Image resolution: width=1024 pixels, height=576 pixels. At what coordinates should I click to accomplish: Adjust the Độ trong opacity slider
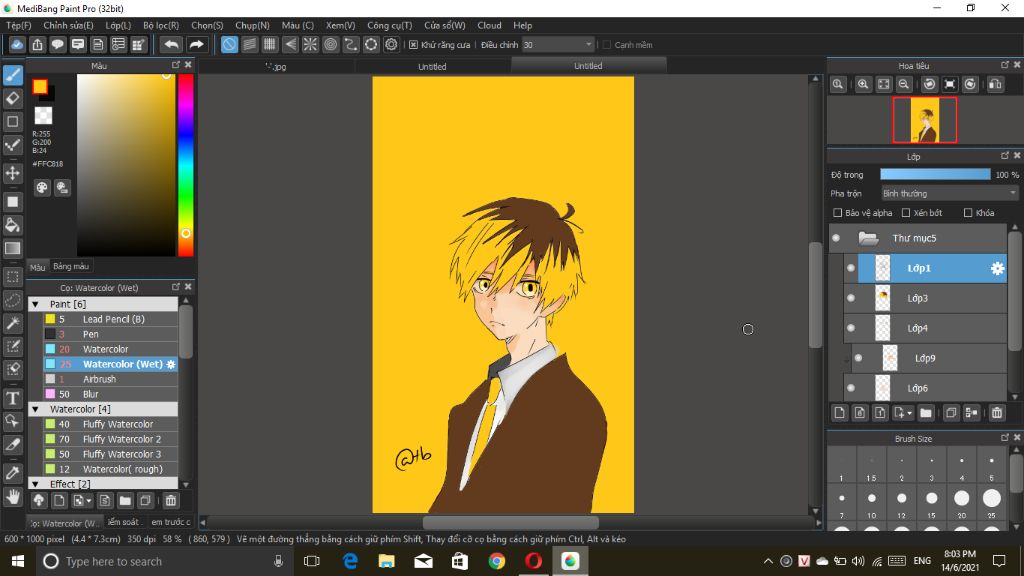click(x=935, y=174)
